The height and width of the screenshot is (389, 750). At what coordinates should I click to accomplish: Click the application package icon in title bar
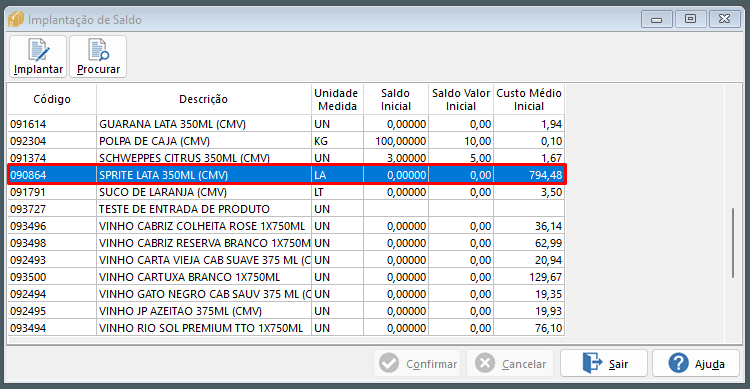point(16,20)
